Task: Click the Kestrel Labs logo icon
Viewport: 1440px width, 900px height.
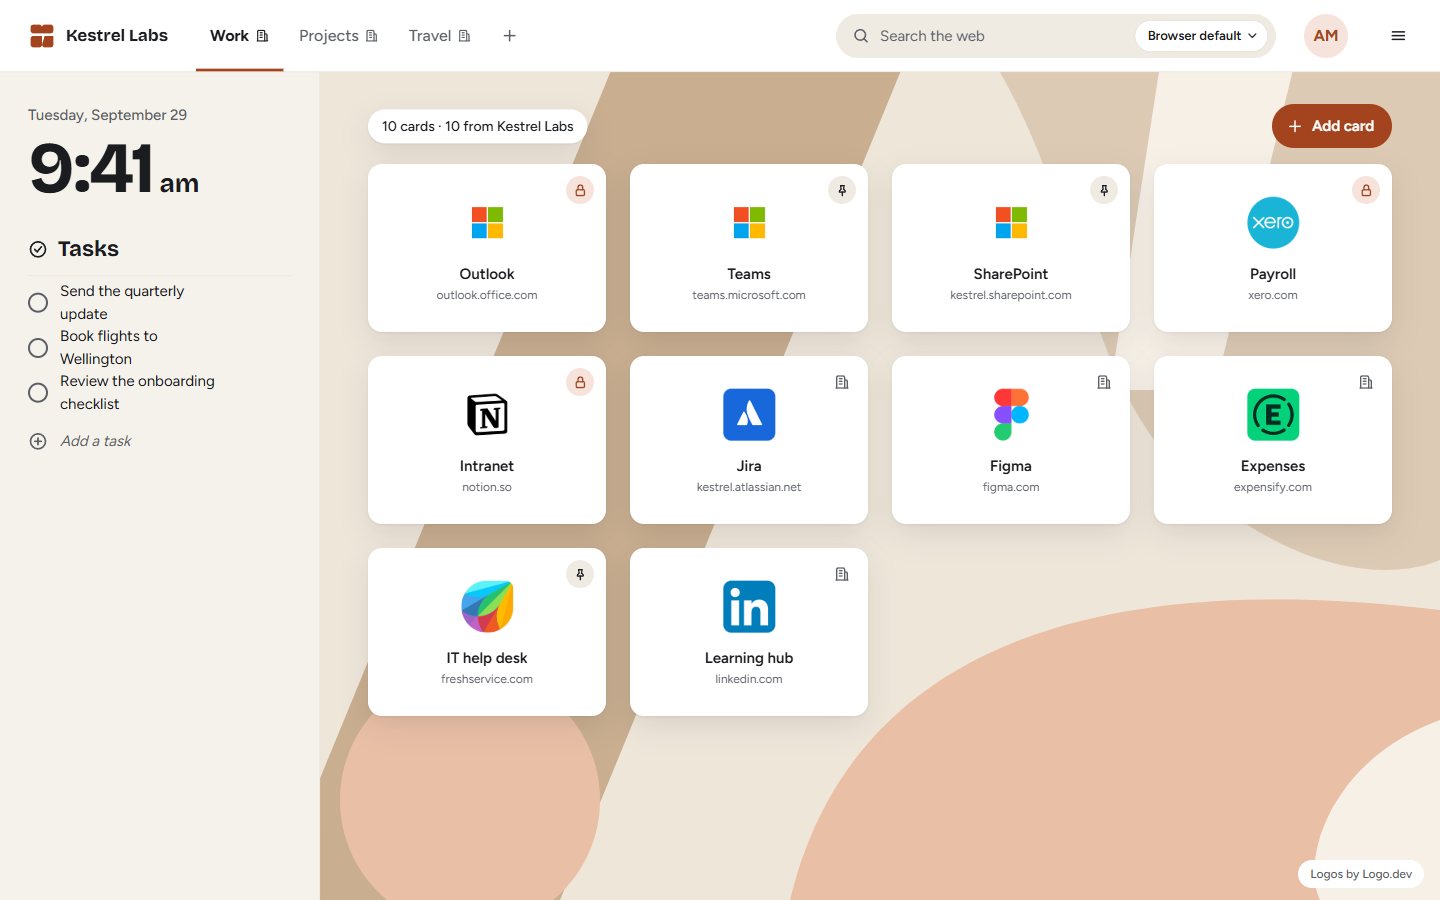Action: (42, 36)
